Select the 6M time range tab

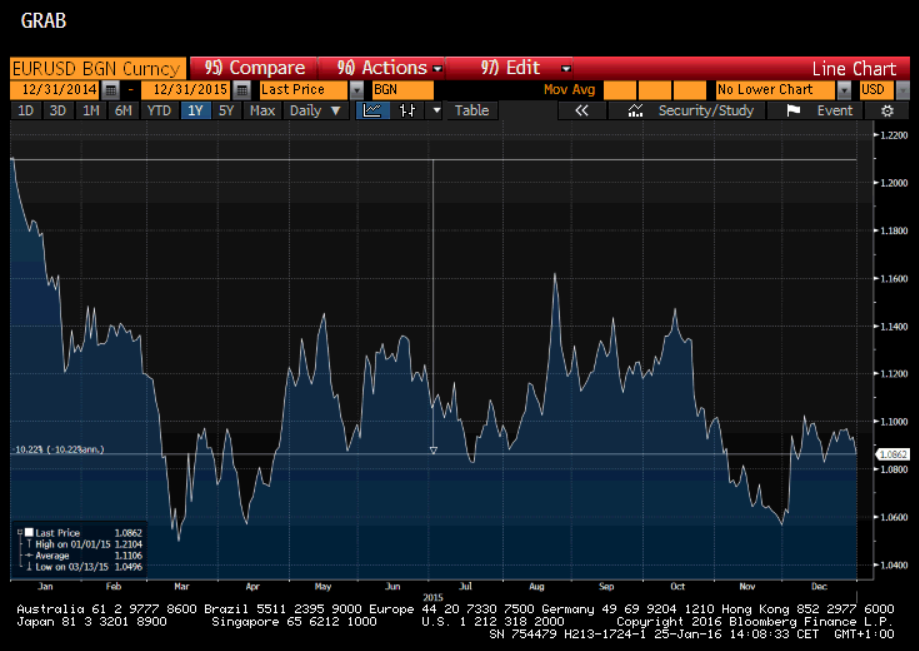pyautogui.click(x=123, y=110)
